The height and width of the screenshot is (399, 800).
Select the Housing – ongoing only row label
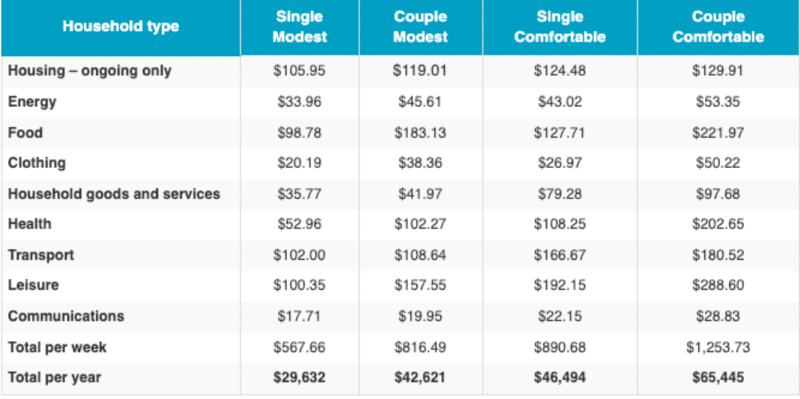pyautogui.click(x=89, y=71)
